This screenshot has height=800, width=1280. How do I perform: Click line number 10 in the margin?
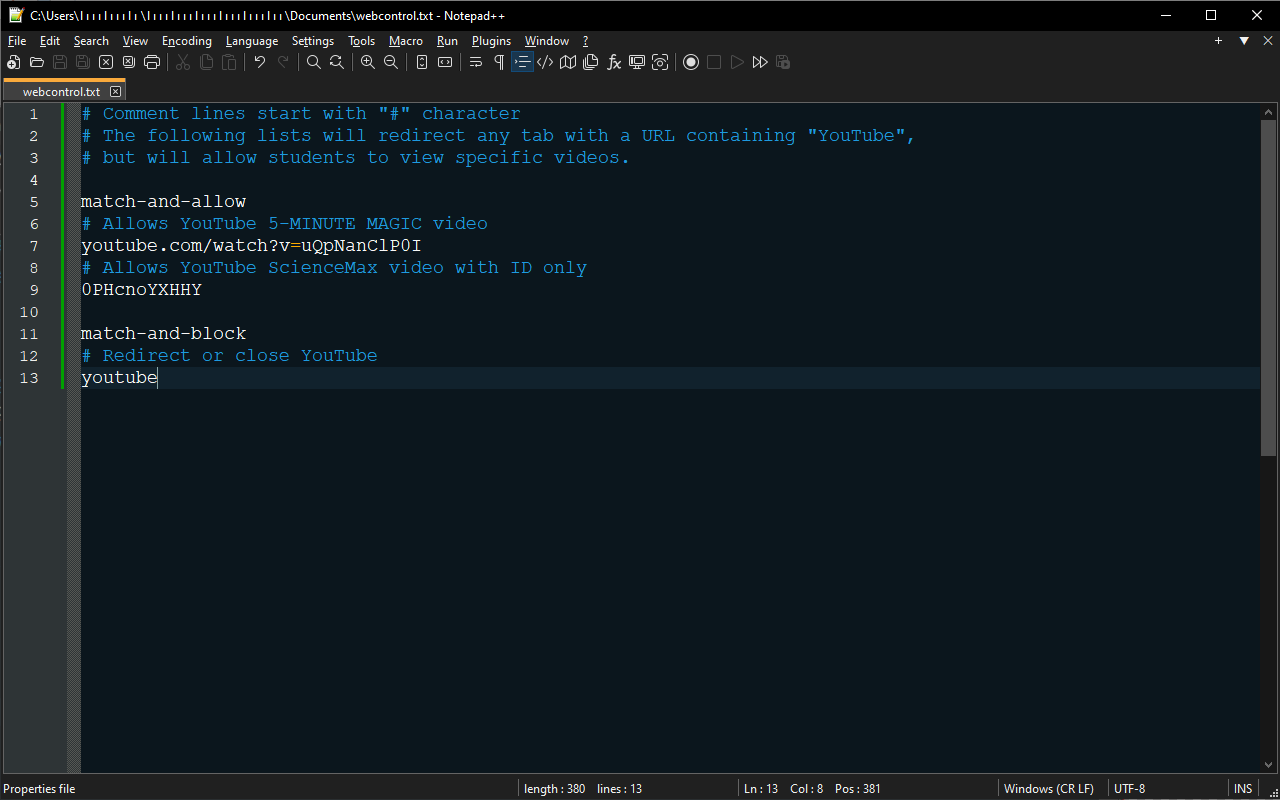pos(29,311)
